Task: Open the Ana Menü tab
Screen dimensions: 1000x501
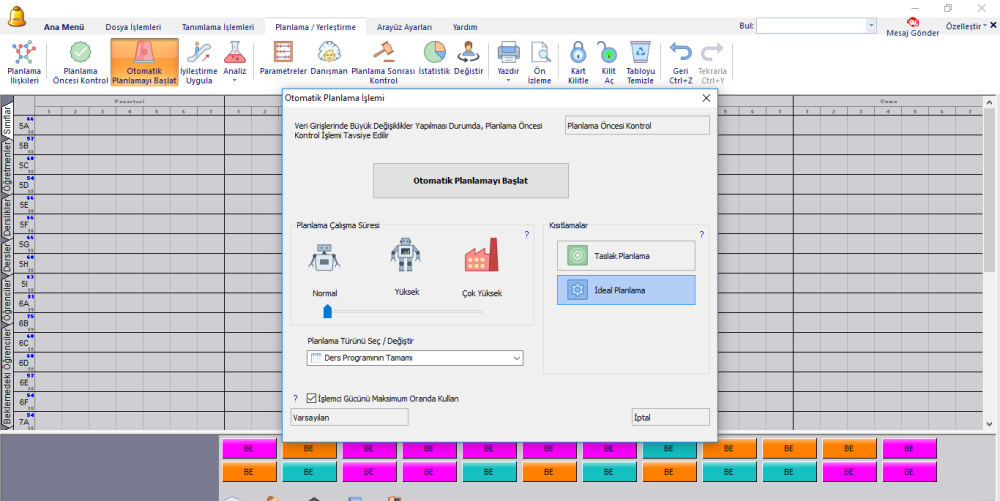Action: point(64,27)
